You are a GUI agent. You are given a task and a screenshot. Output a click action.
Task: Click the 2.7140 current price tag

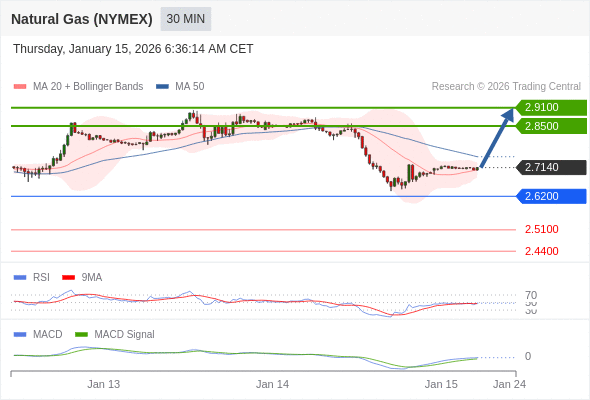551,167
